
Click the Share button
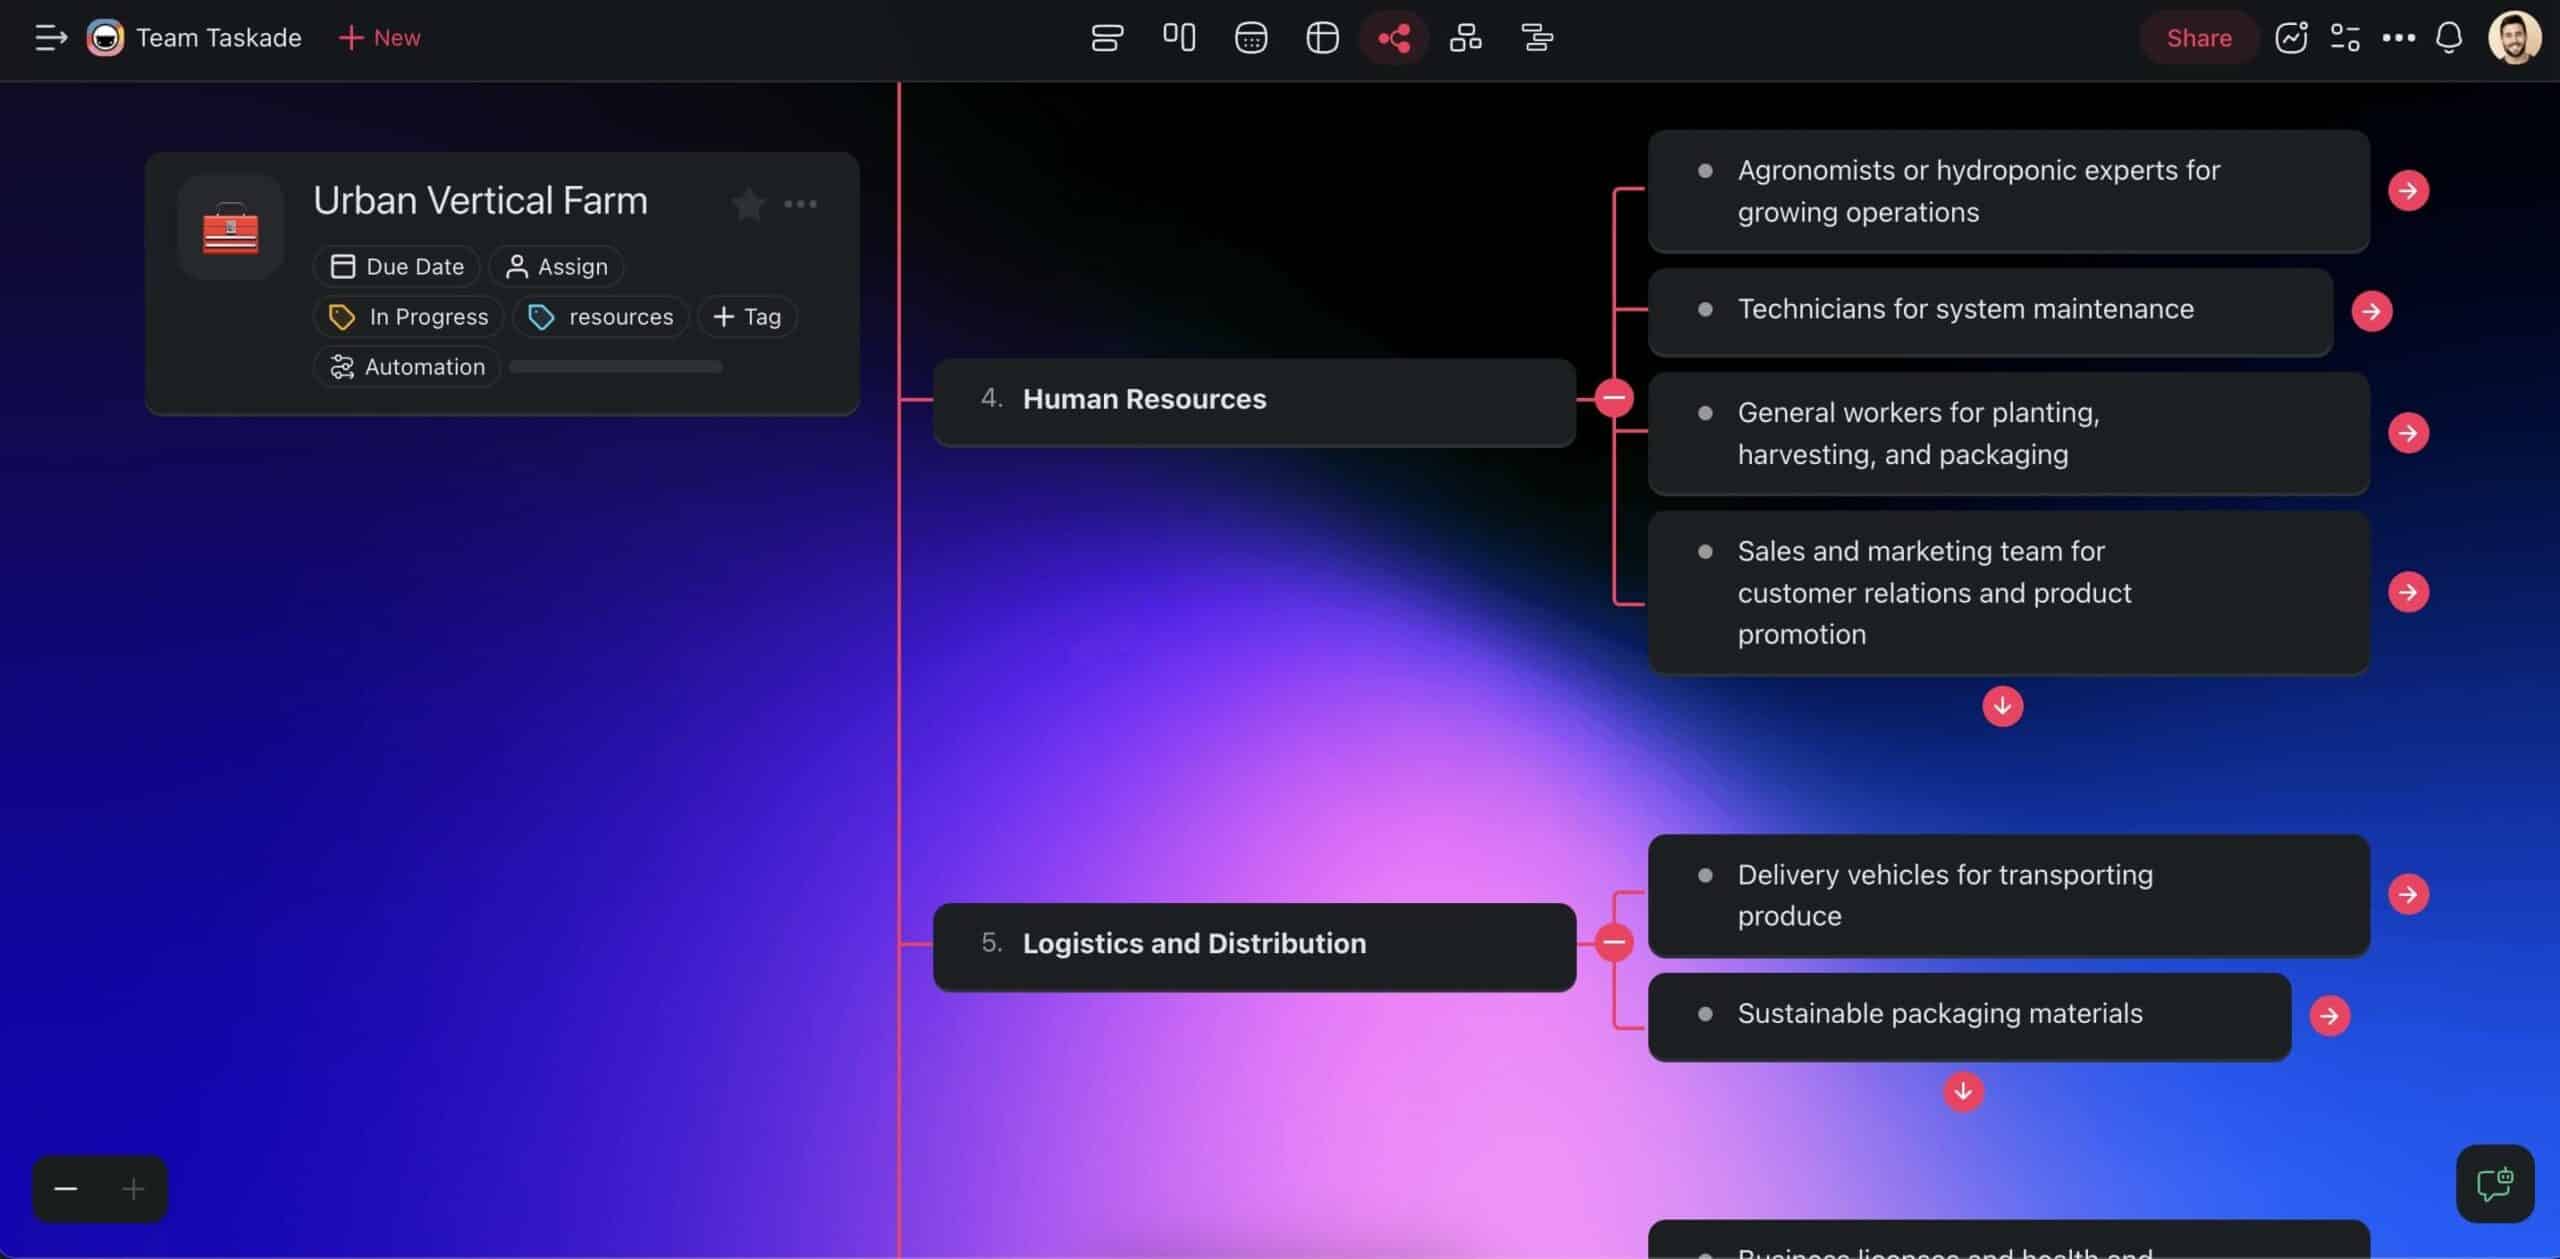2199,37
